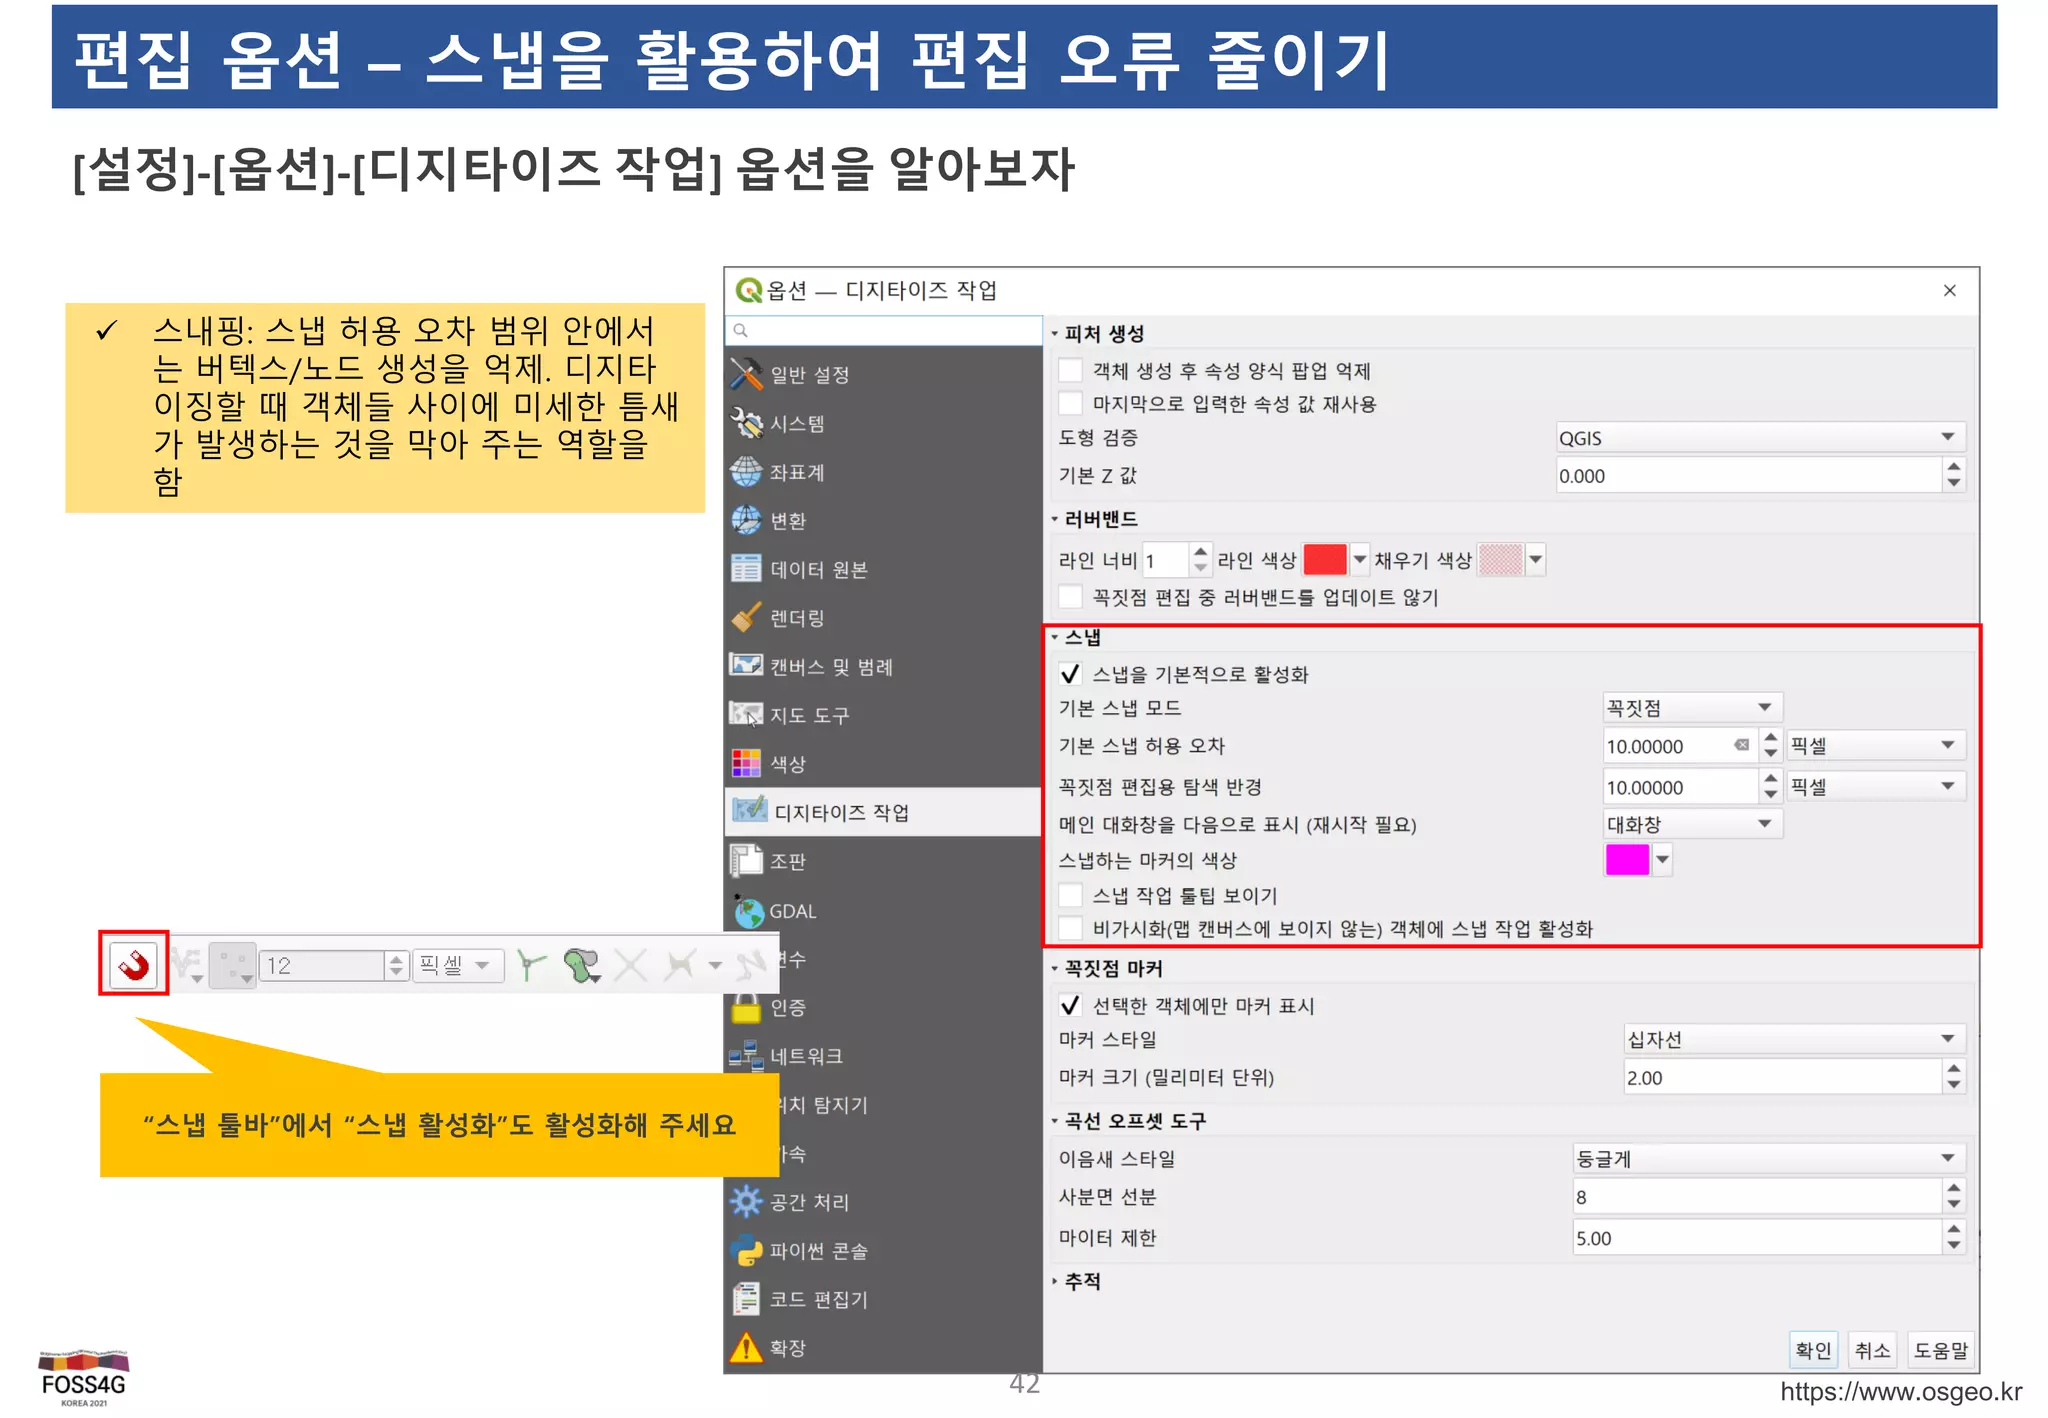Click the 색상 palette icon
This screenshot has width=2048, height=1418.
pyautogui.click(x=746, y=763)
